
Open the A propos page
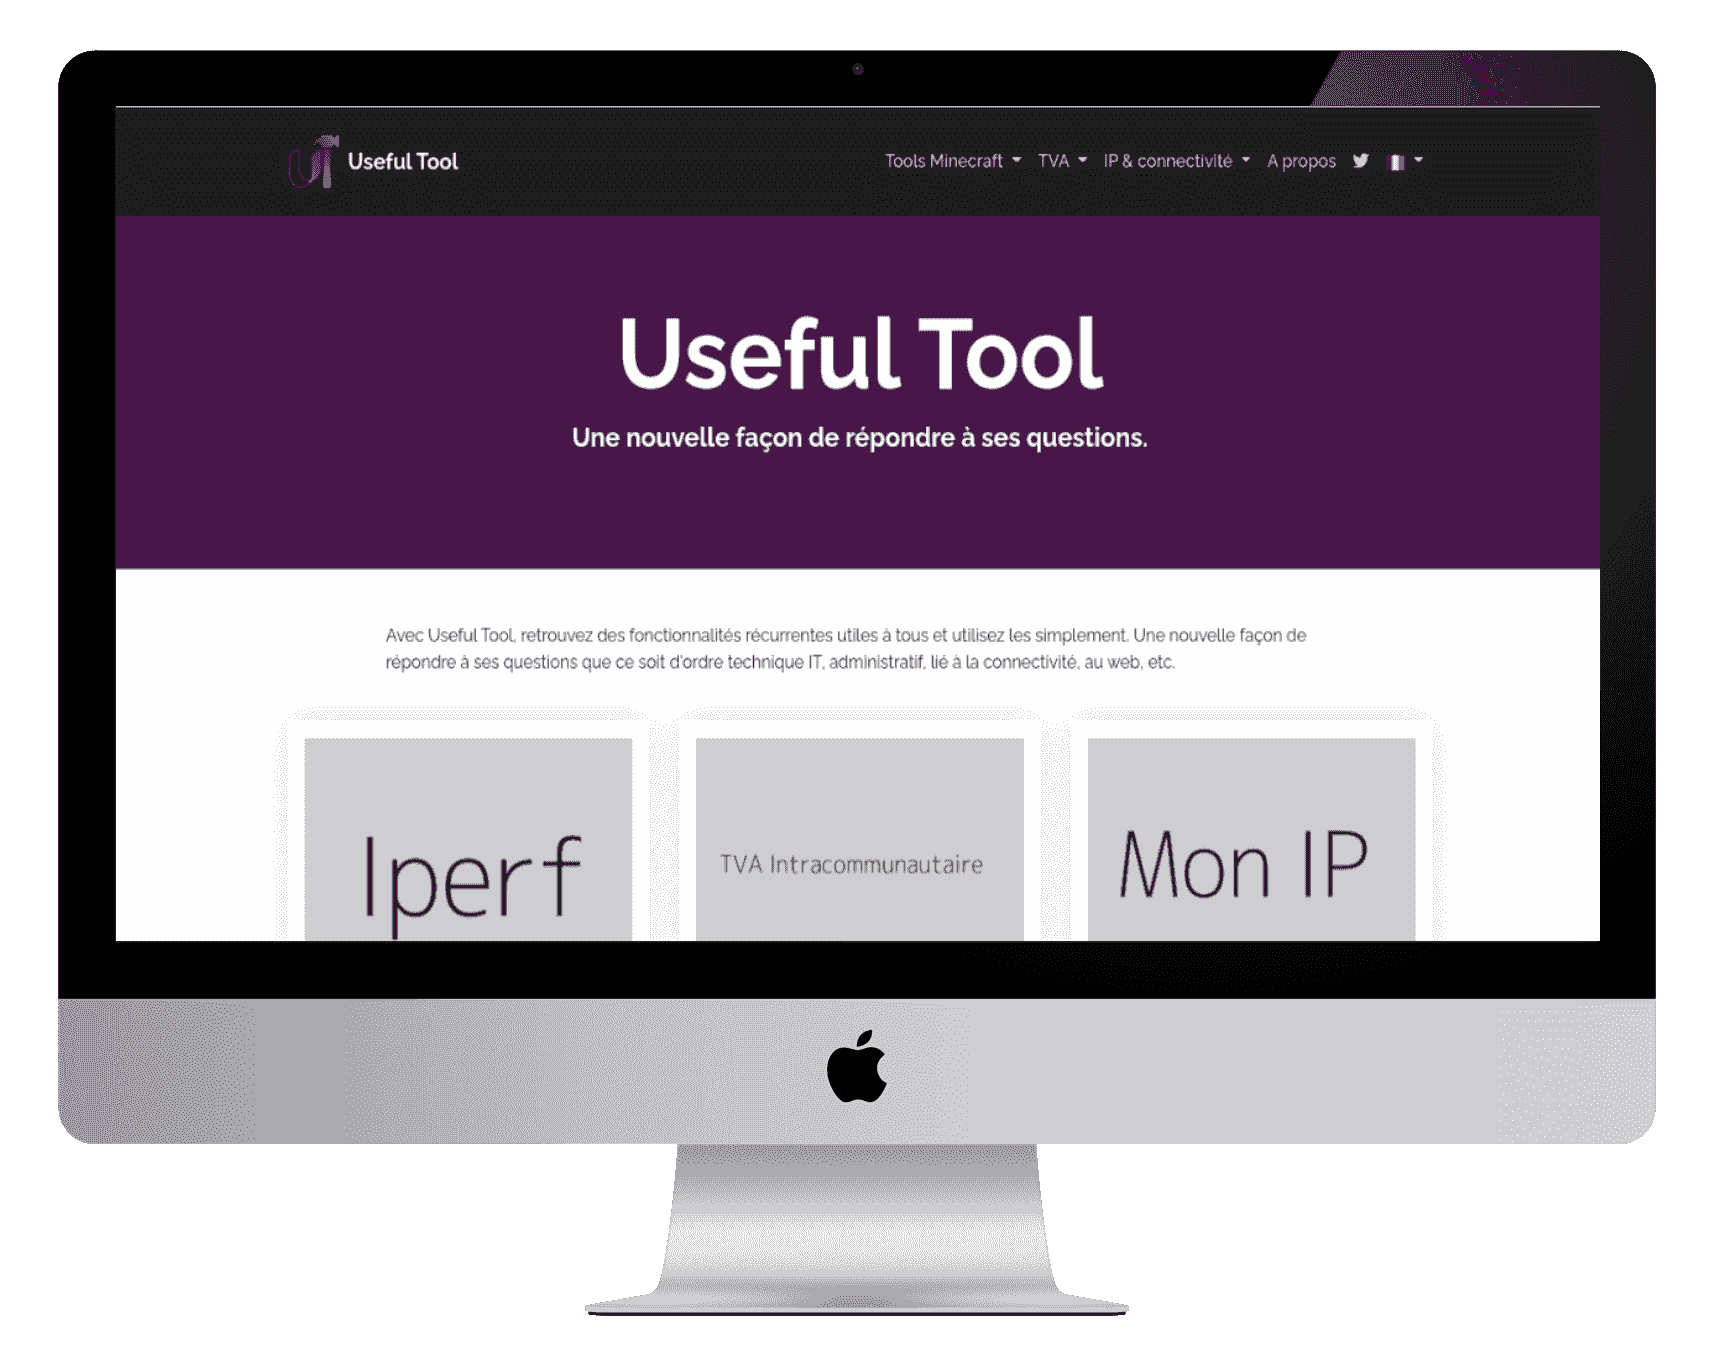pos(1301,161)
